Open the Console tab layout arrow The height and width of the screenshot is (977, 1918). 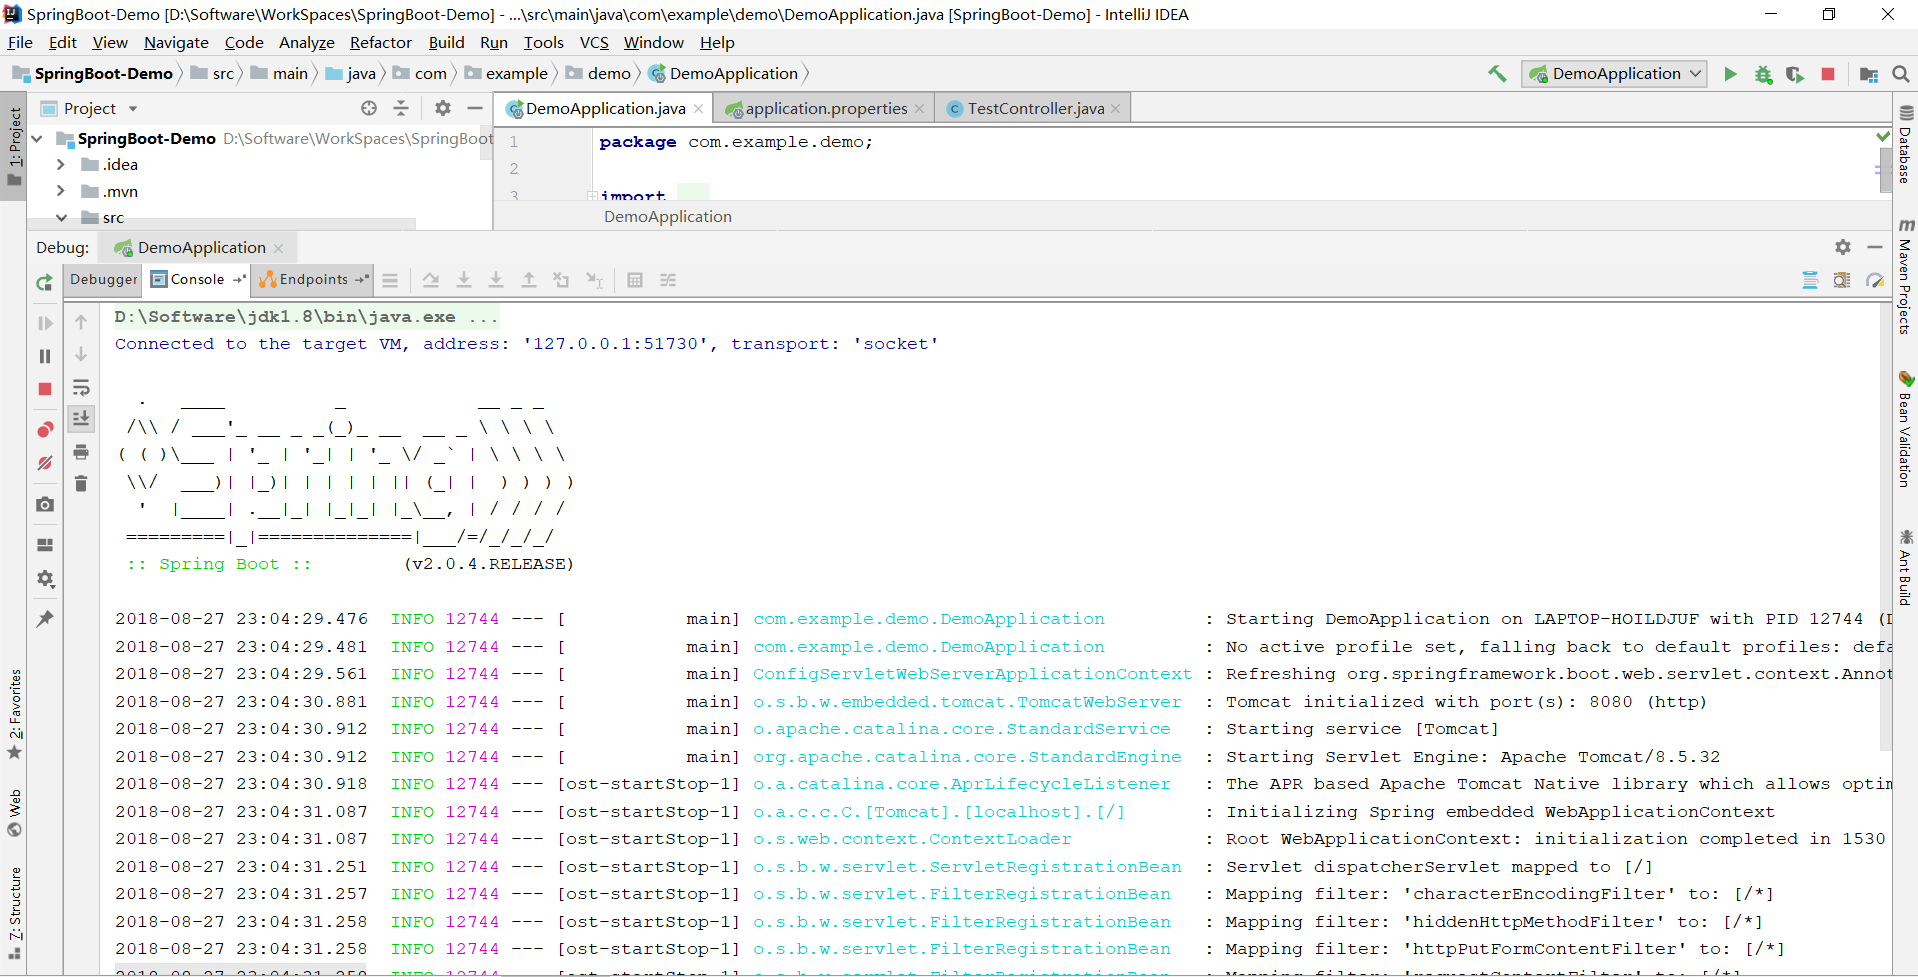tap(239, 280)
